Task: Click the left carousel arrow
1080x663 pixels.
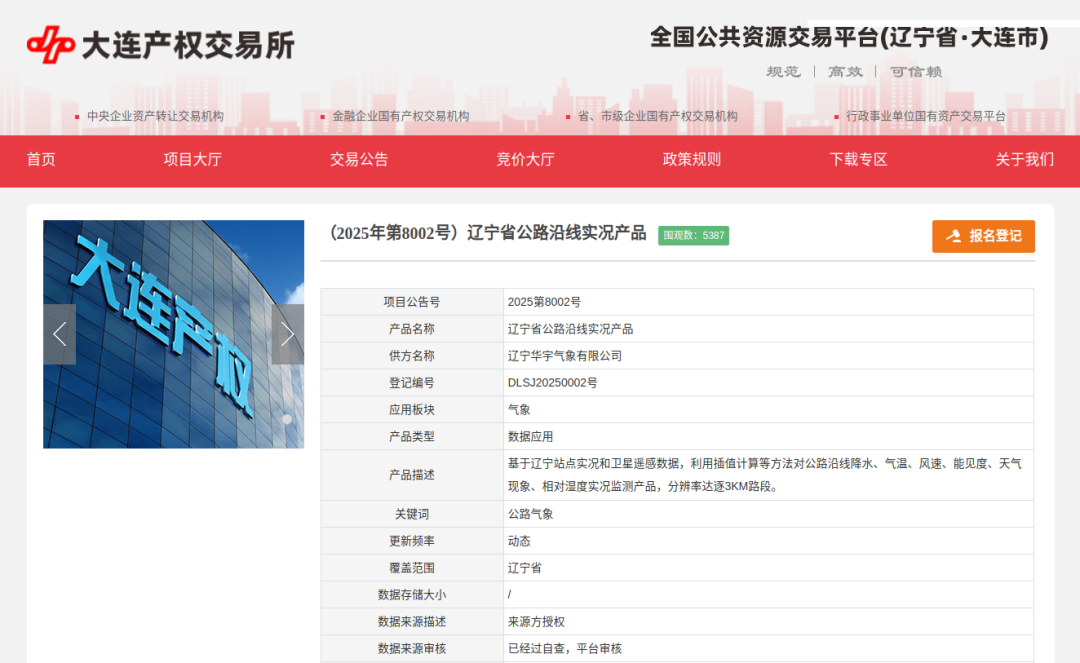Action: coord(59,332)
